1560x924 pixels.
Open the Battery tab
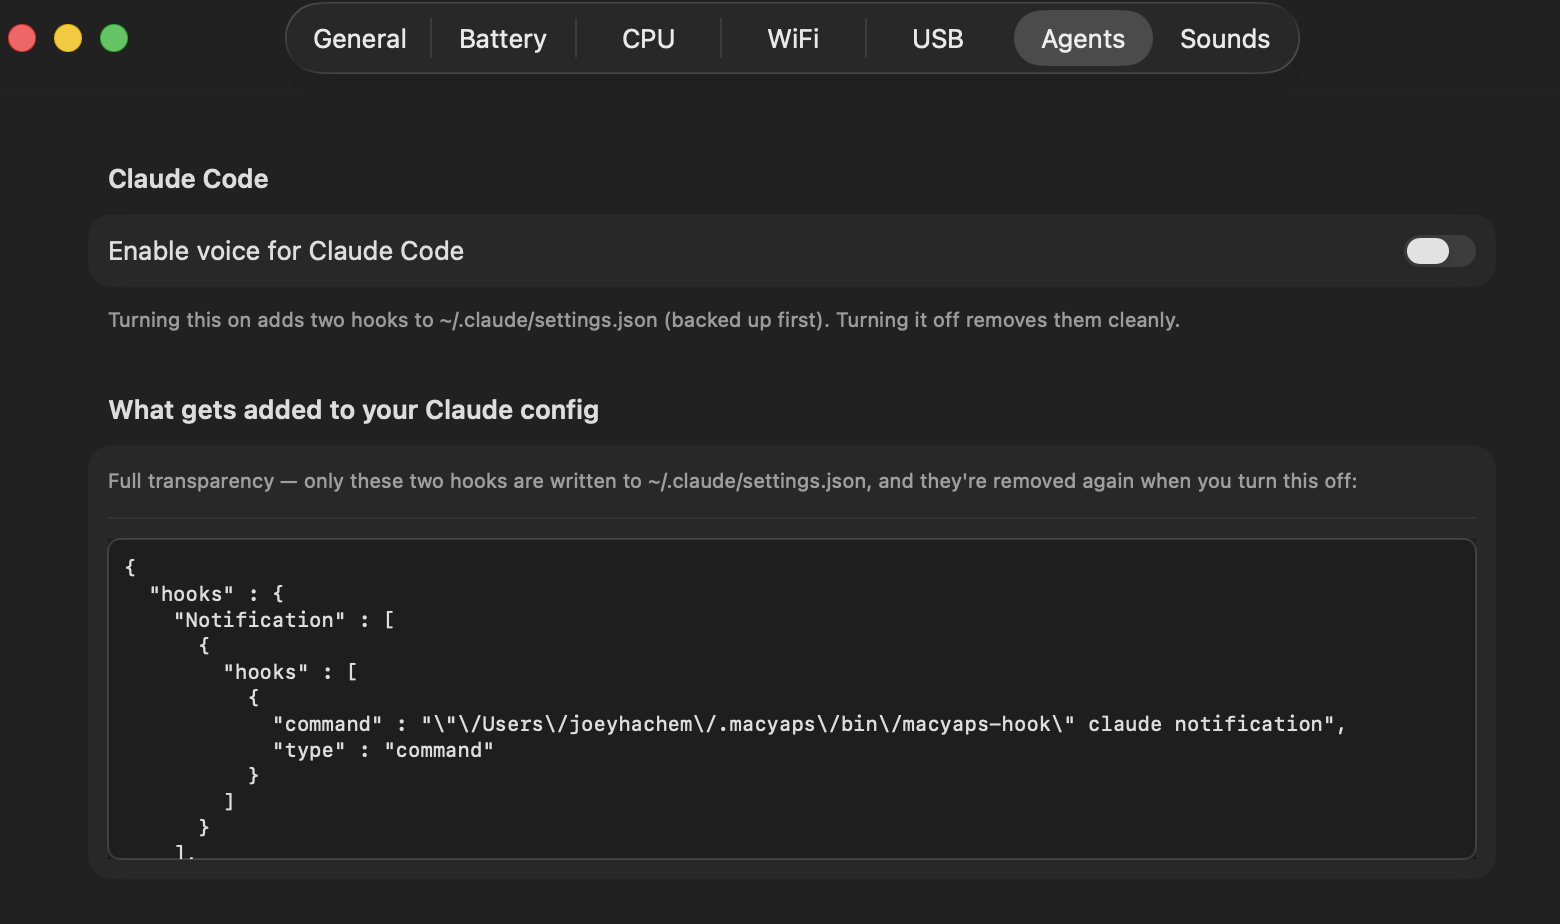[503, 39]
